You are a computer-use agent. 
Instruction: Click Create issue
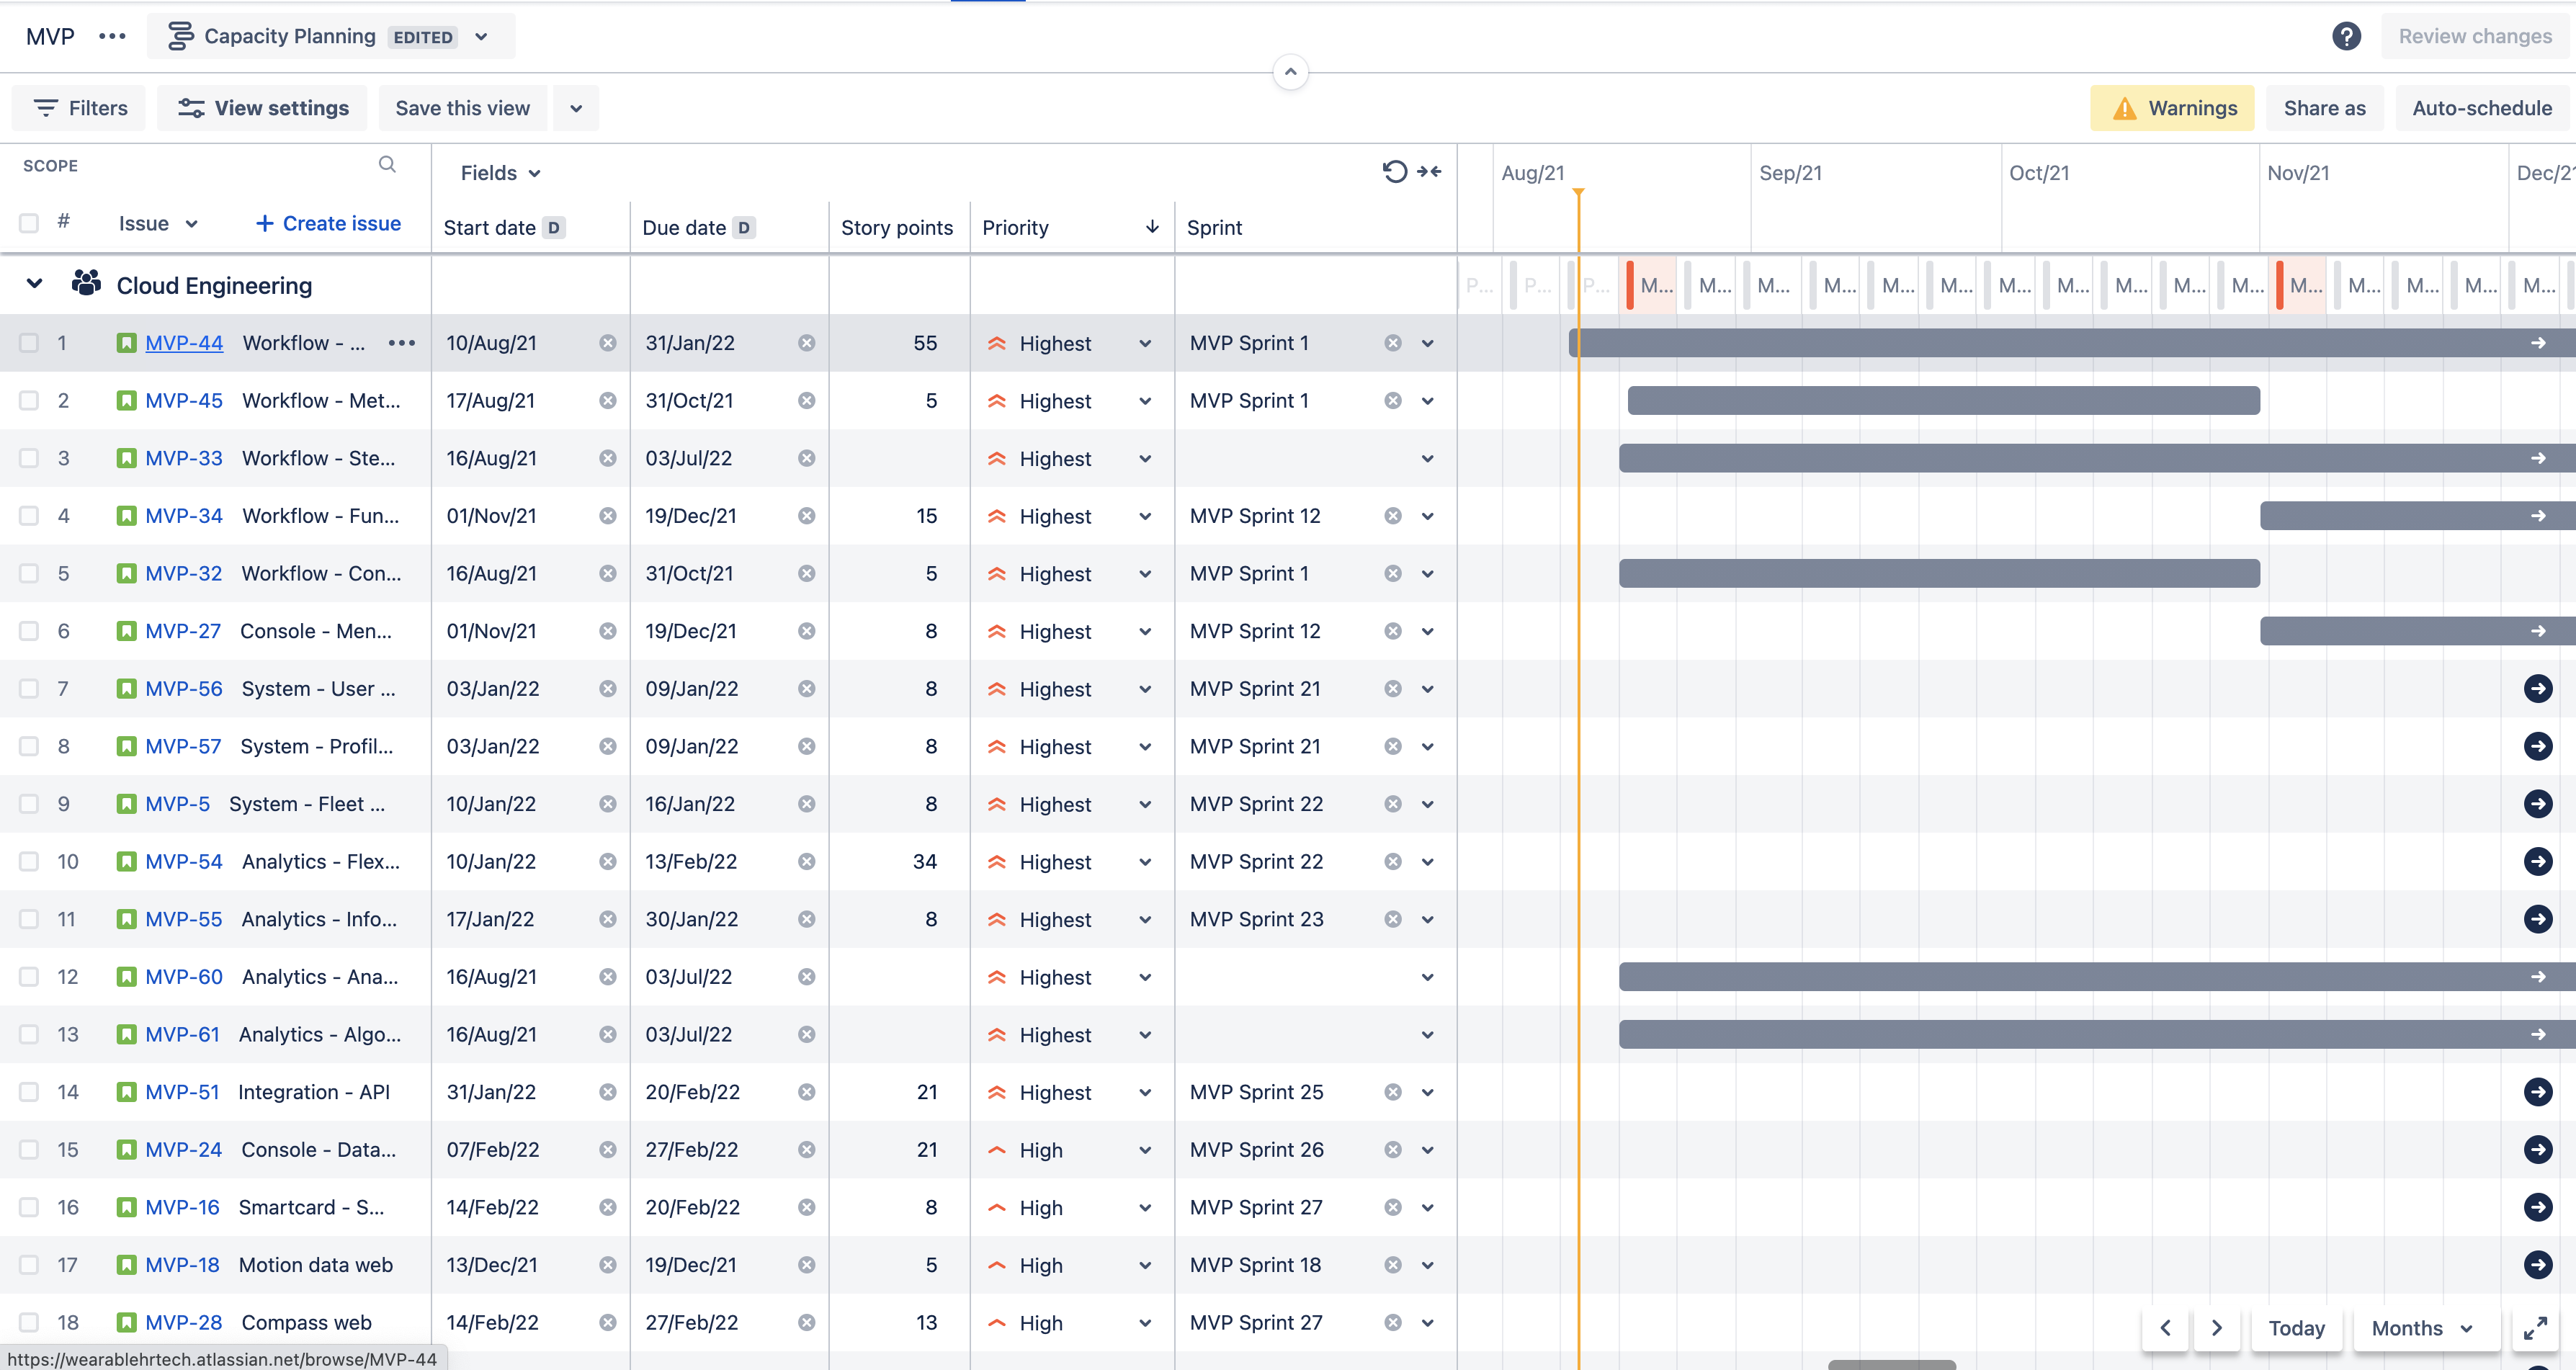(x=328, y=223)
